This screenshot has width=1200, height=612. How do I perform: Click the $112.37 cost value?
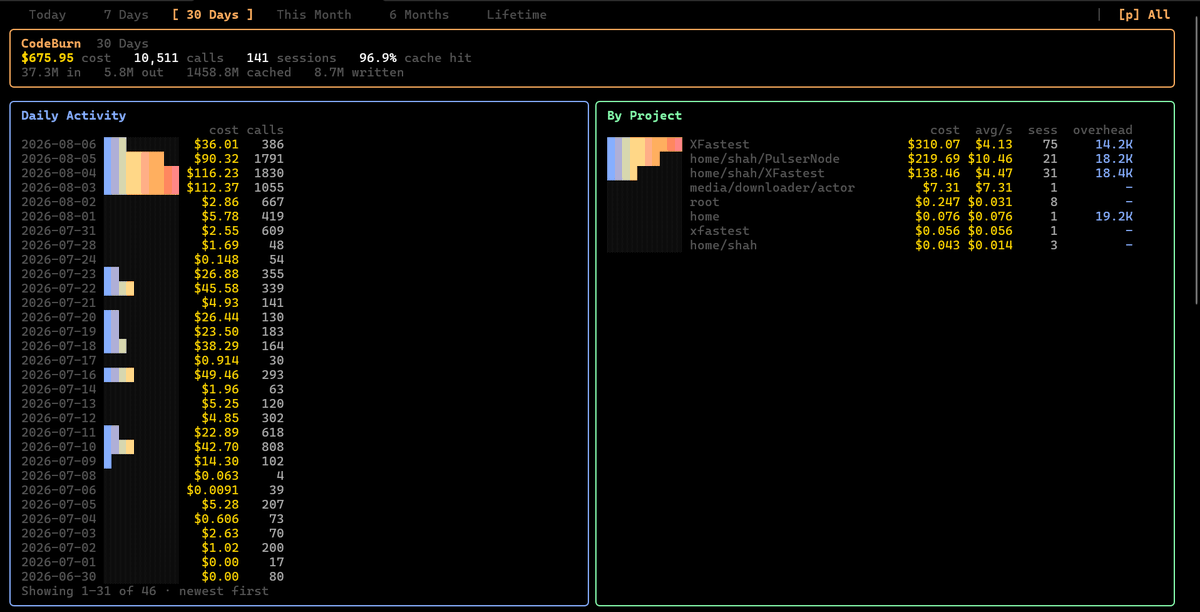[212, 188]
